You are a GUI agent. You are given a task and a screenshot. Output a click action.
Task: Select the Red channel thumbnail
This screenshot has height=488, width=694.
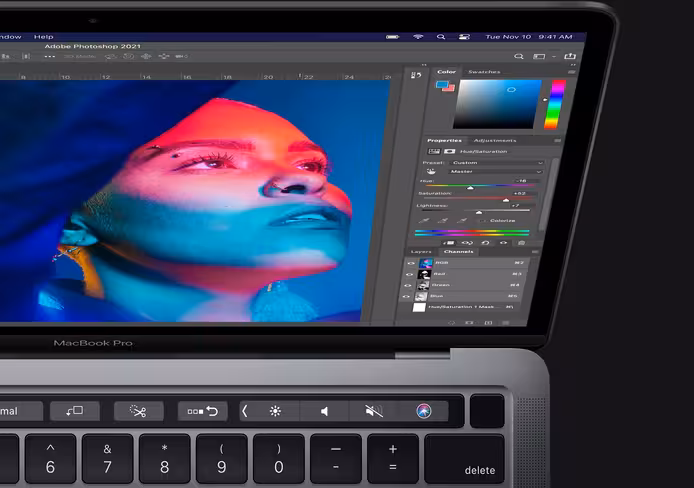tap(424, 274)
